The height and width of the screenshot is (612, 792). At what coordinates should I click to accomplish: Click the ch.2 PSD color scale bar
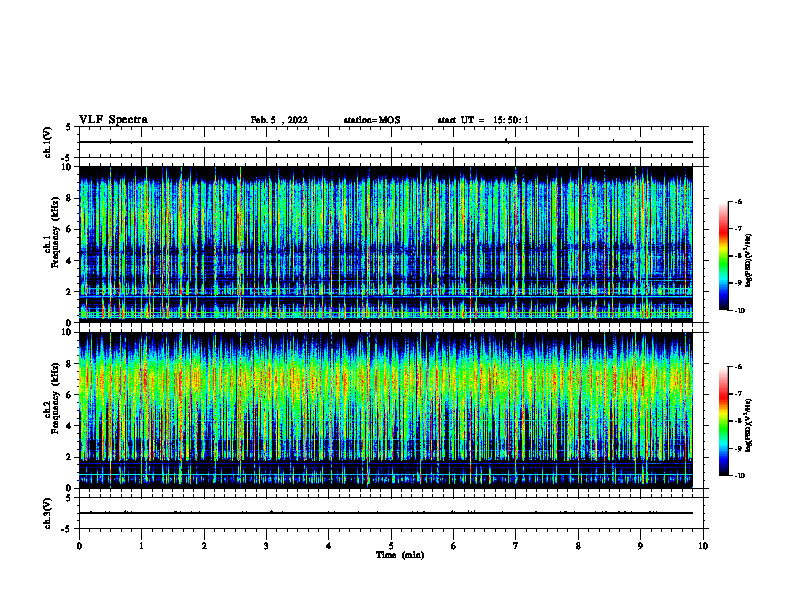(723, 421)
